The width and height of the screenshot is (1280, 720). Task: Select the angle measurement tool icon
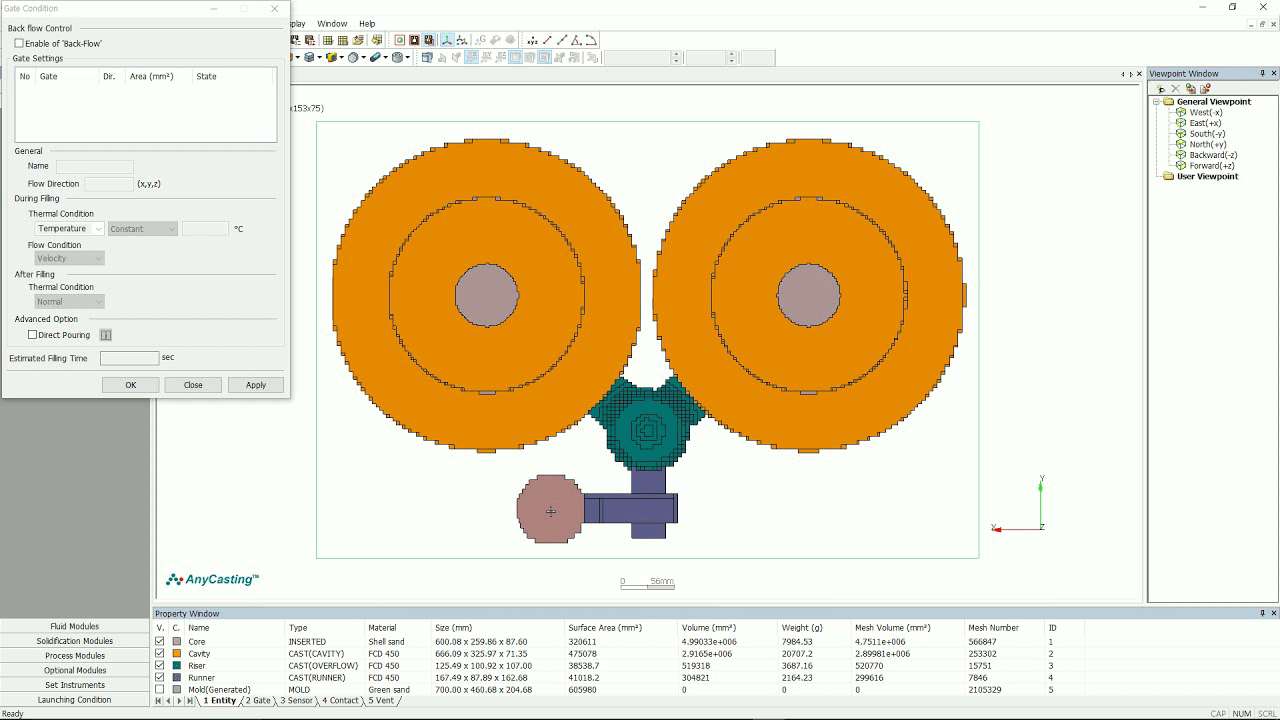pyautogui.click(x=576, y=40)
